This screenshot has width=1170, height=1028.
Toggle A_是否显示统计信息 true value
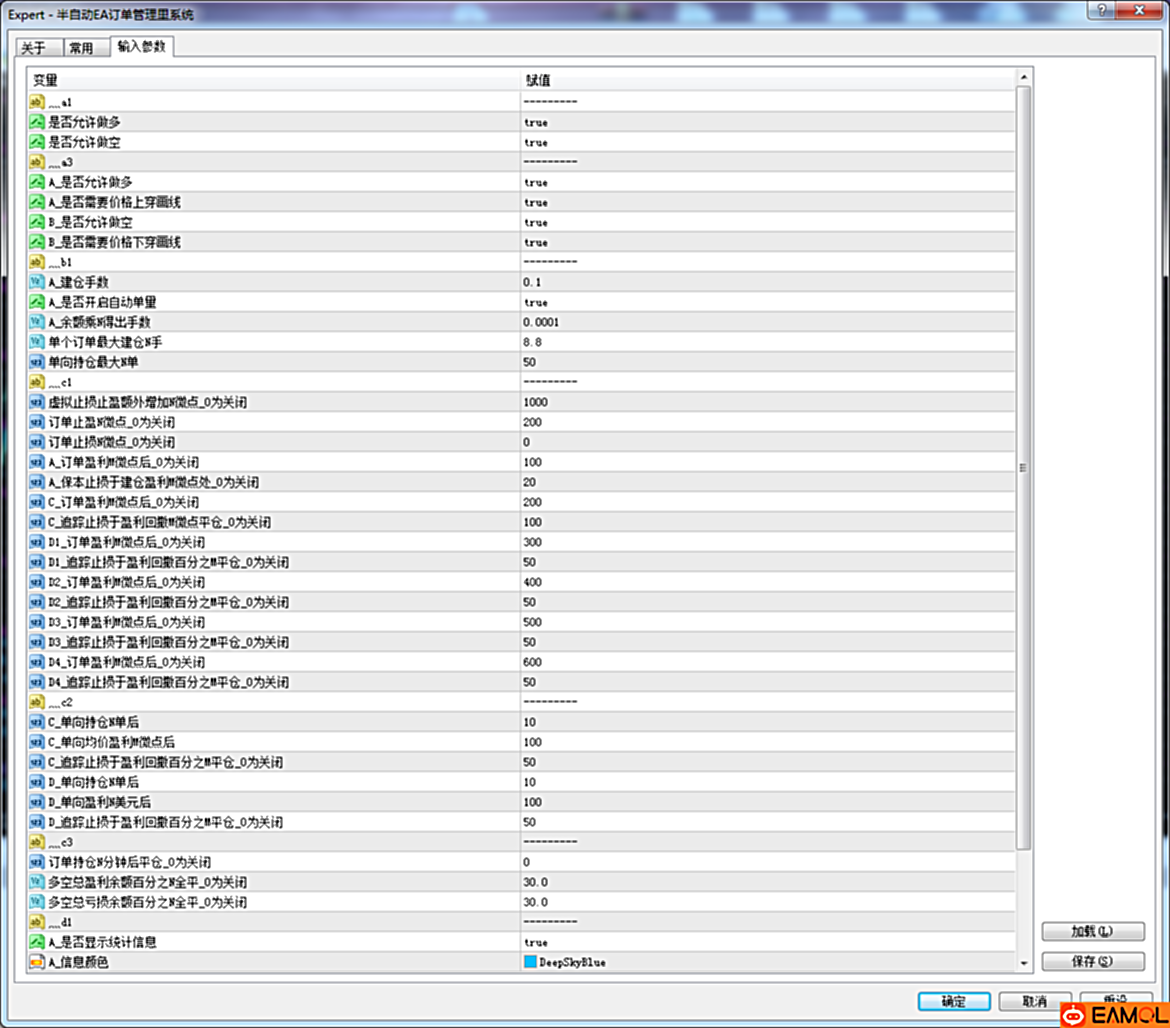click(x=536, y=942)
